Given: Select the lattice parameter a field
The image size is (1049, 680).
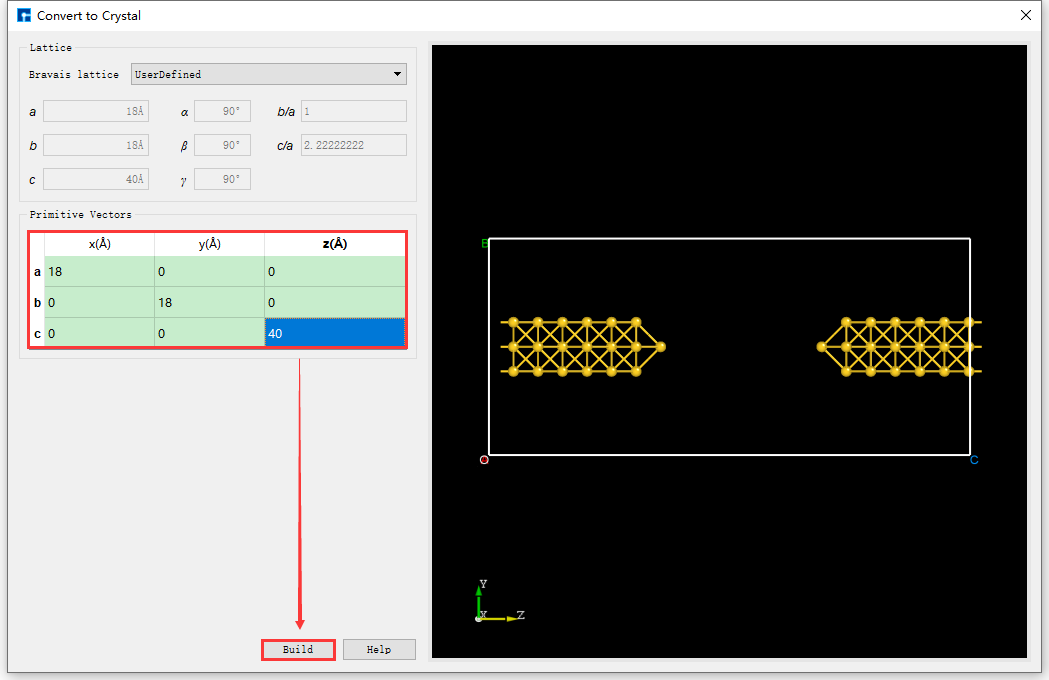Looking at the screenshot, I should tap(96, 112).
